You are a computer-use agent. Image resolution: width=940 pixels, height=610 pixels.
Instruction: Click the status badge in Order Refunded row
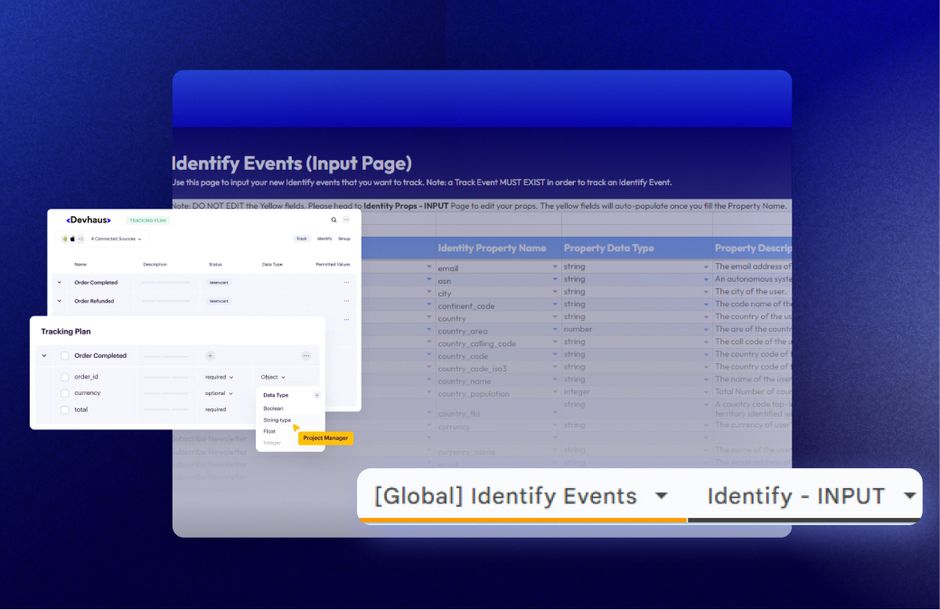coord(219,301)
